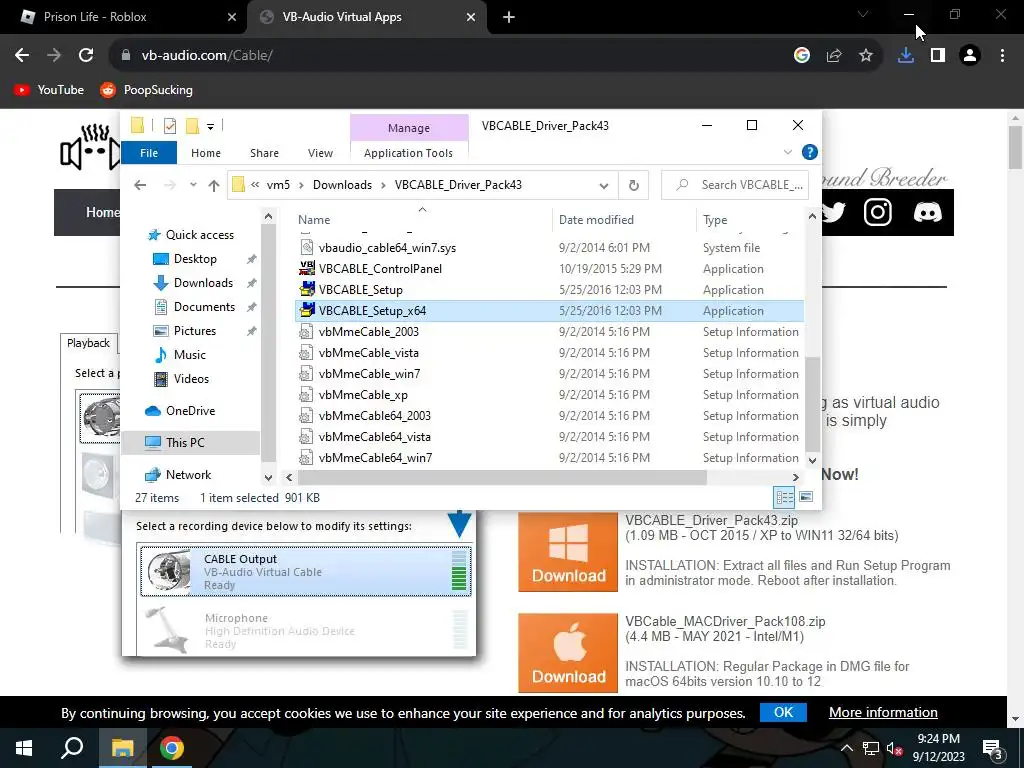Reload the vb-audio page
The width and height of the screenshot is (1024, 768).
pyautogui.click(x=86, y=56)
